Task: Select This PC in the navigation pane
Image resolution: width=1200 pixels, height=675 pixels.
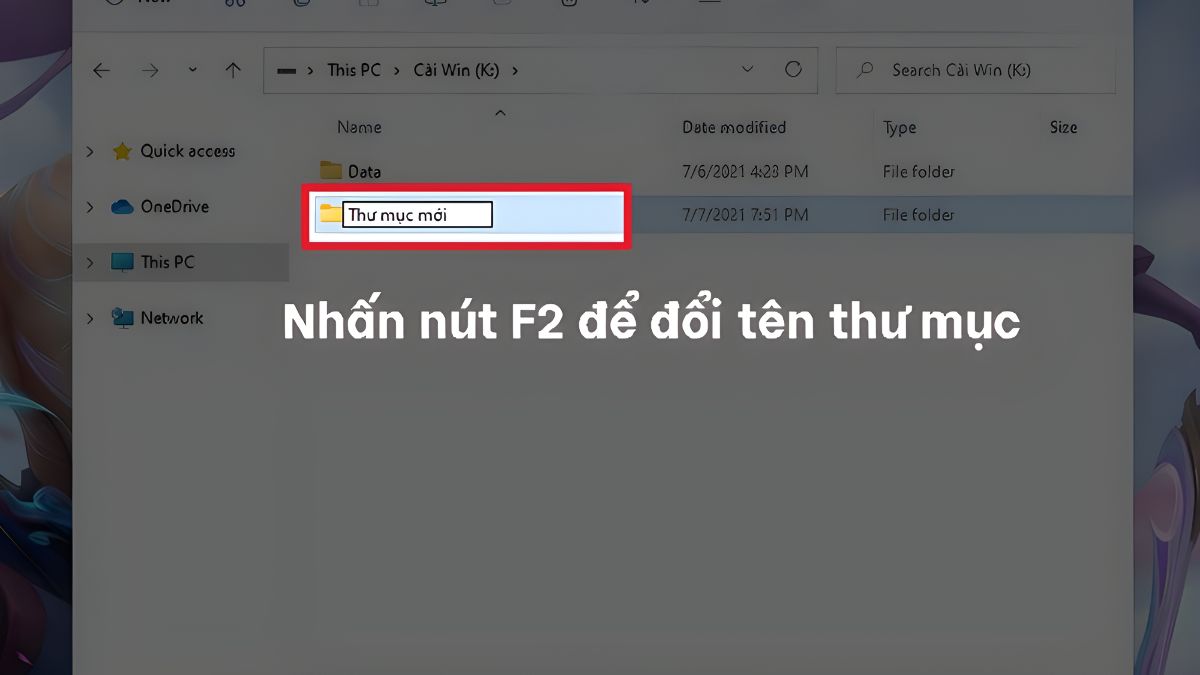Action: 167,262
